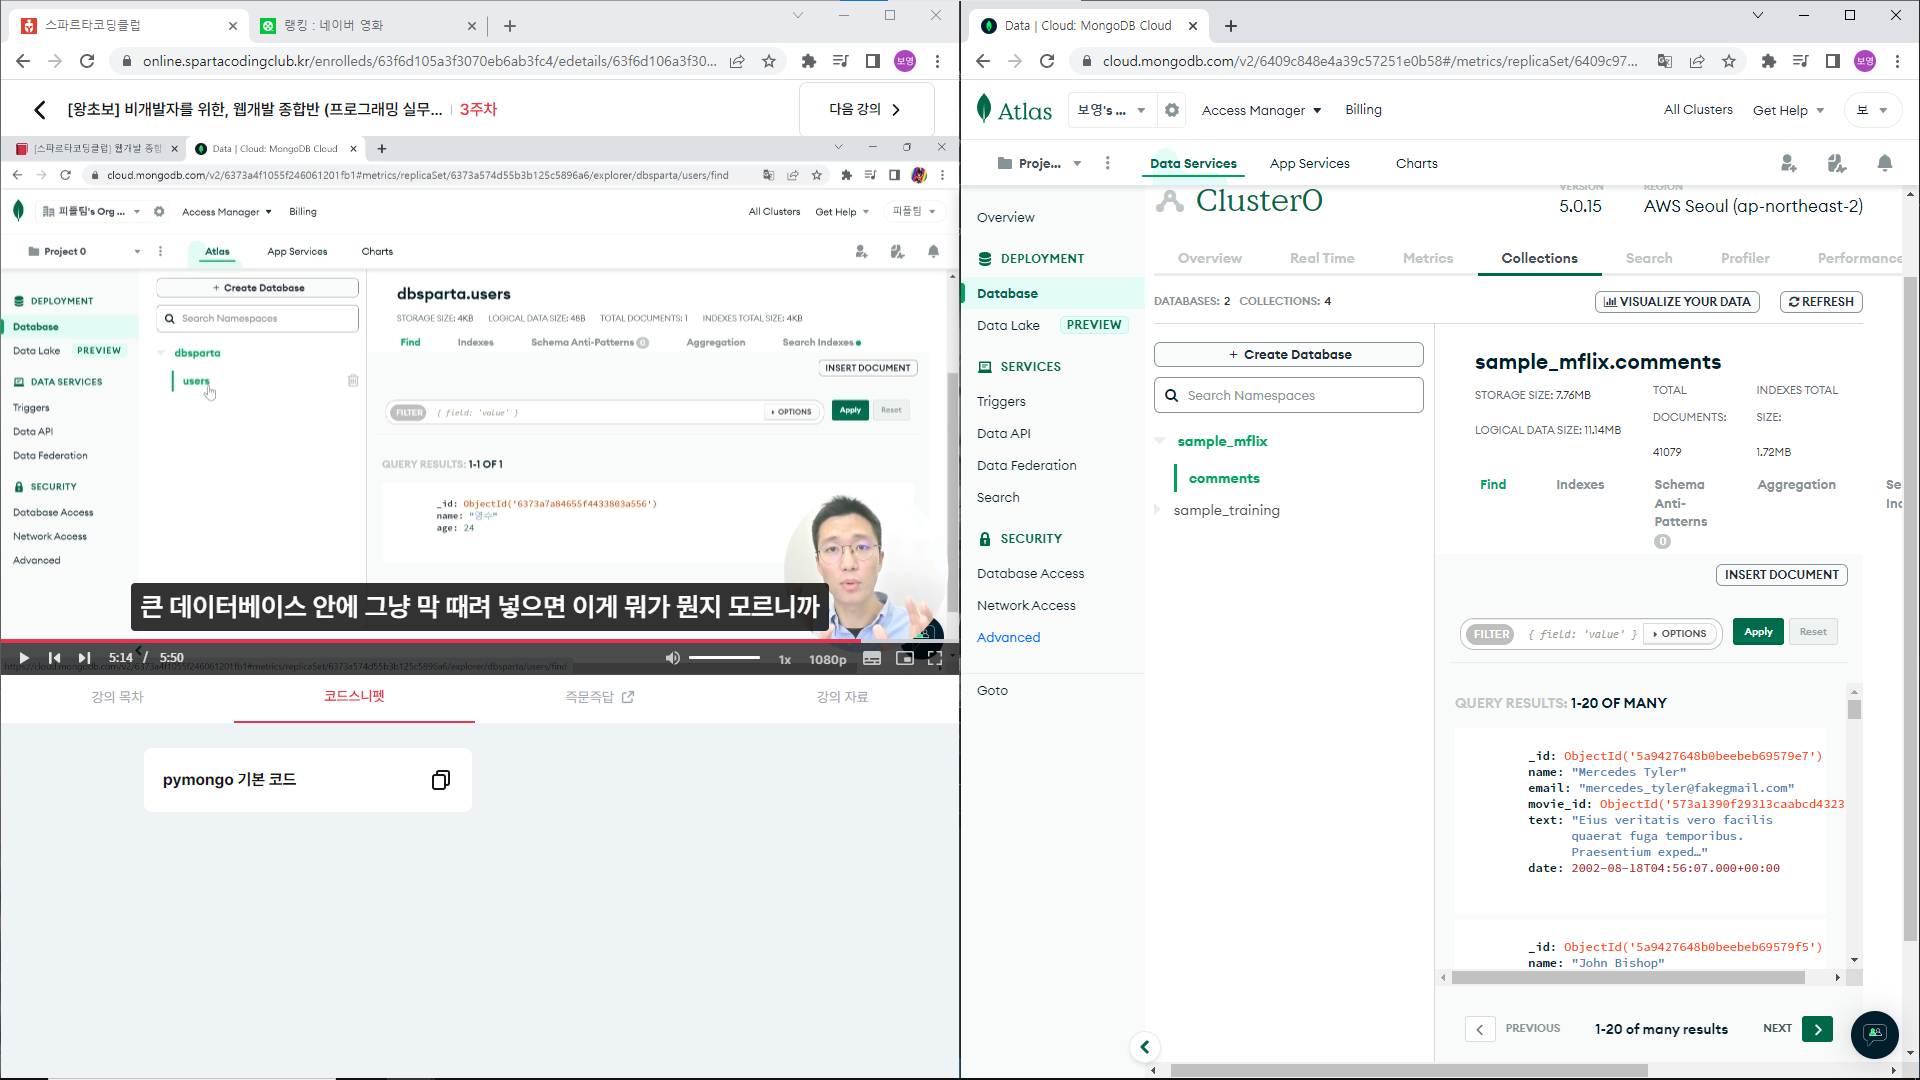Change the 1080p video quality
1920x1080 pixels.
828,659
